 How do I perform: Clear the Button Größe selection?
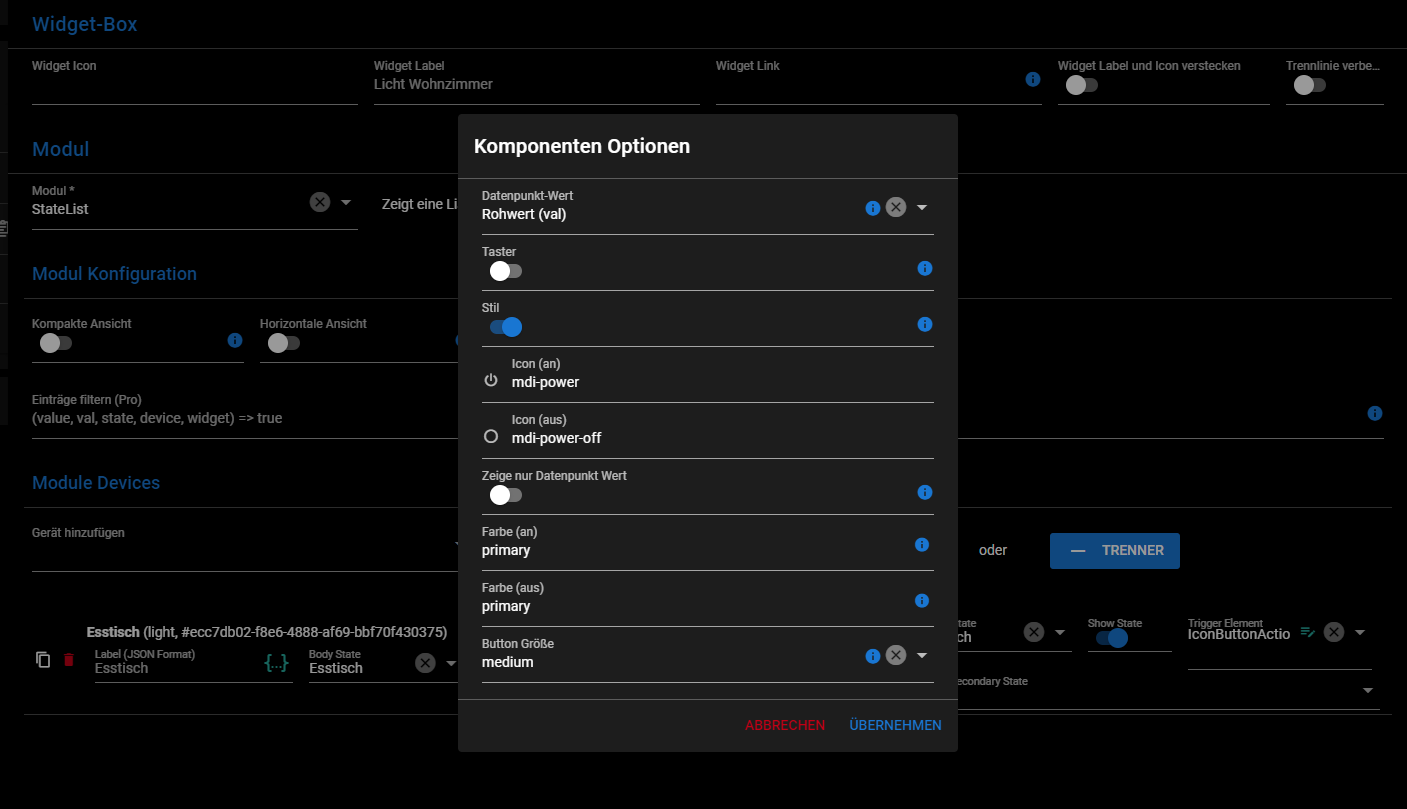(x=896, y=655)
